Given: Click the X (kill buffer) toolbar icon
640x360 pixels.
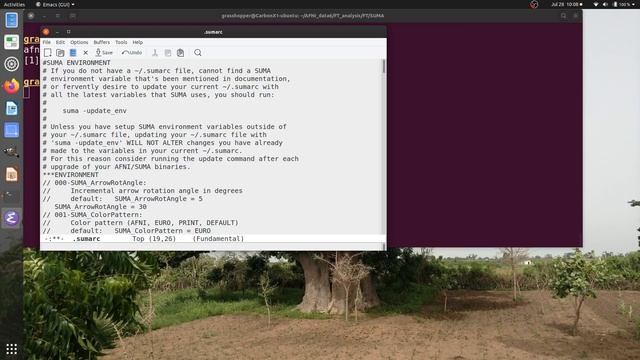Looking at the screenshot, I should [86, 53].
